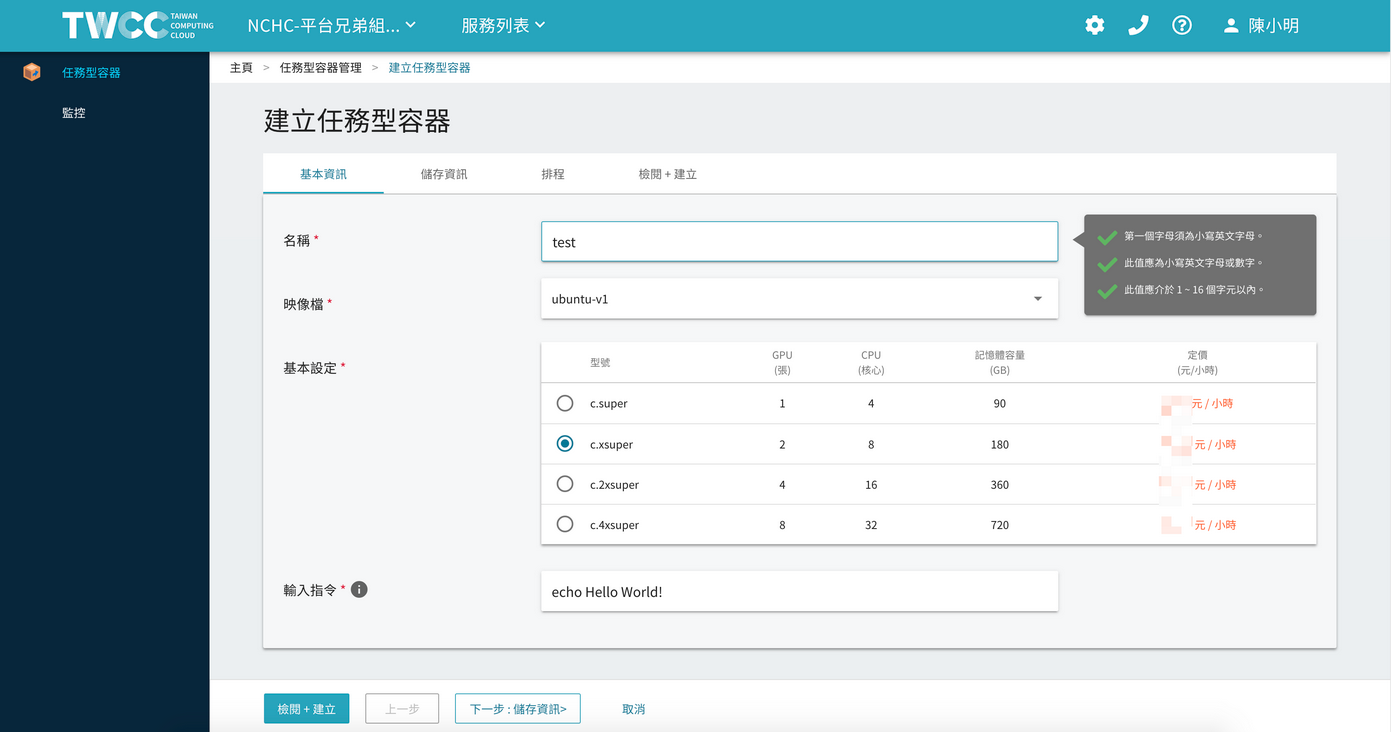Select the c.2xsuper radio button

click(x=565, y=484)
